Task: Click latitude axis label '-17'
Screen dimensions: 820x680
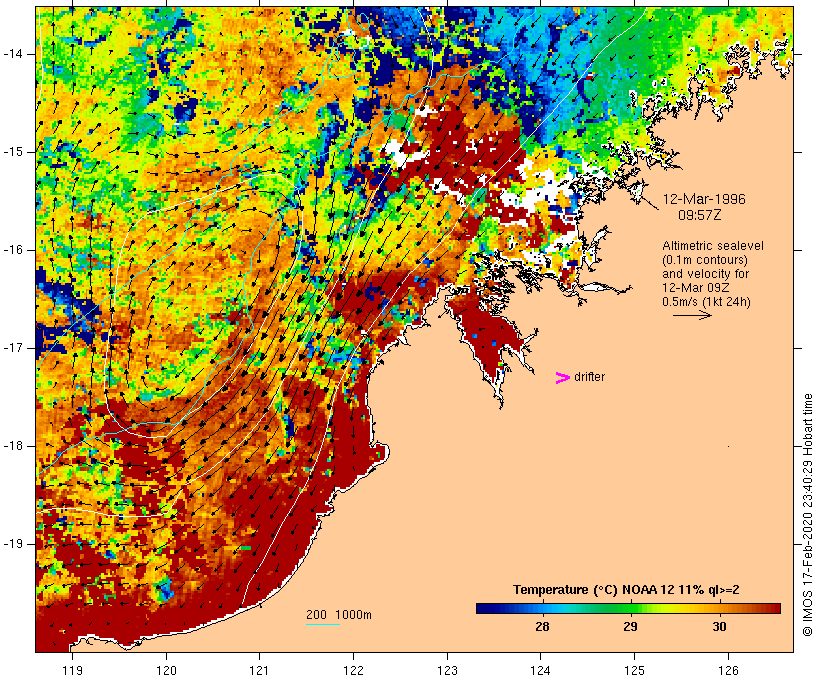Action: [x=13, y=348]
